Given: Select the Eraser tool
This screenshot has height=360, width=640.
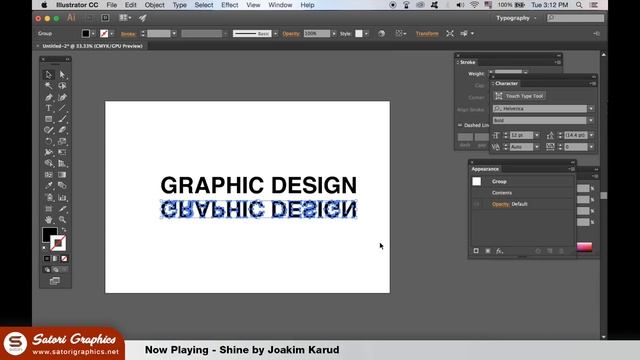Looking at the screenshot, I should click(x=62, y=130).
